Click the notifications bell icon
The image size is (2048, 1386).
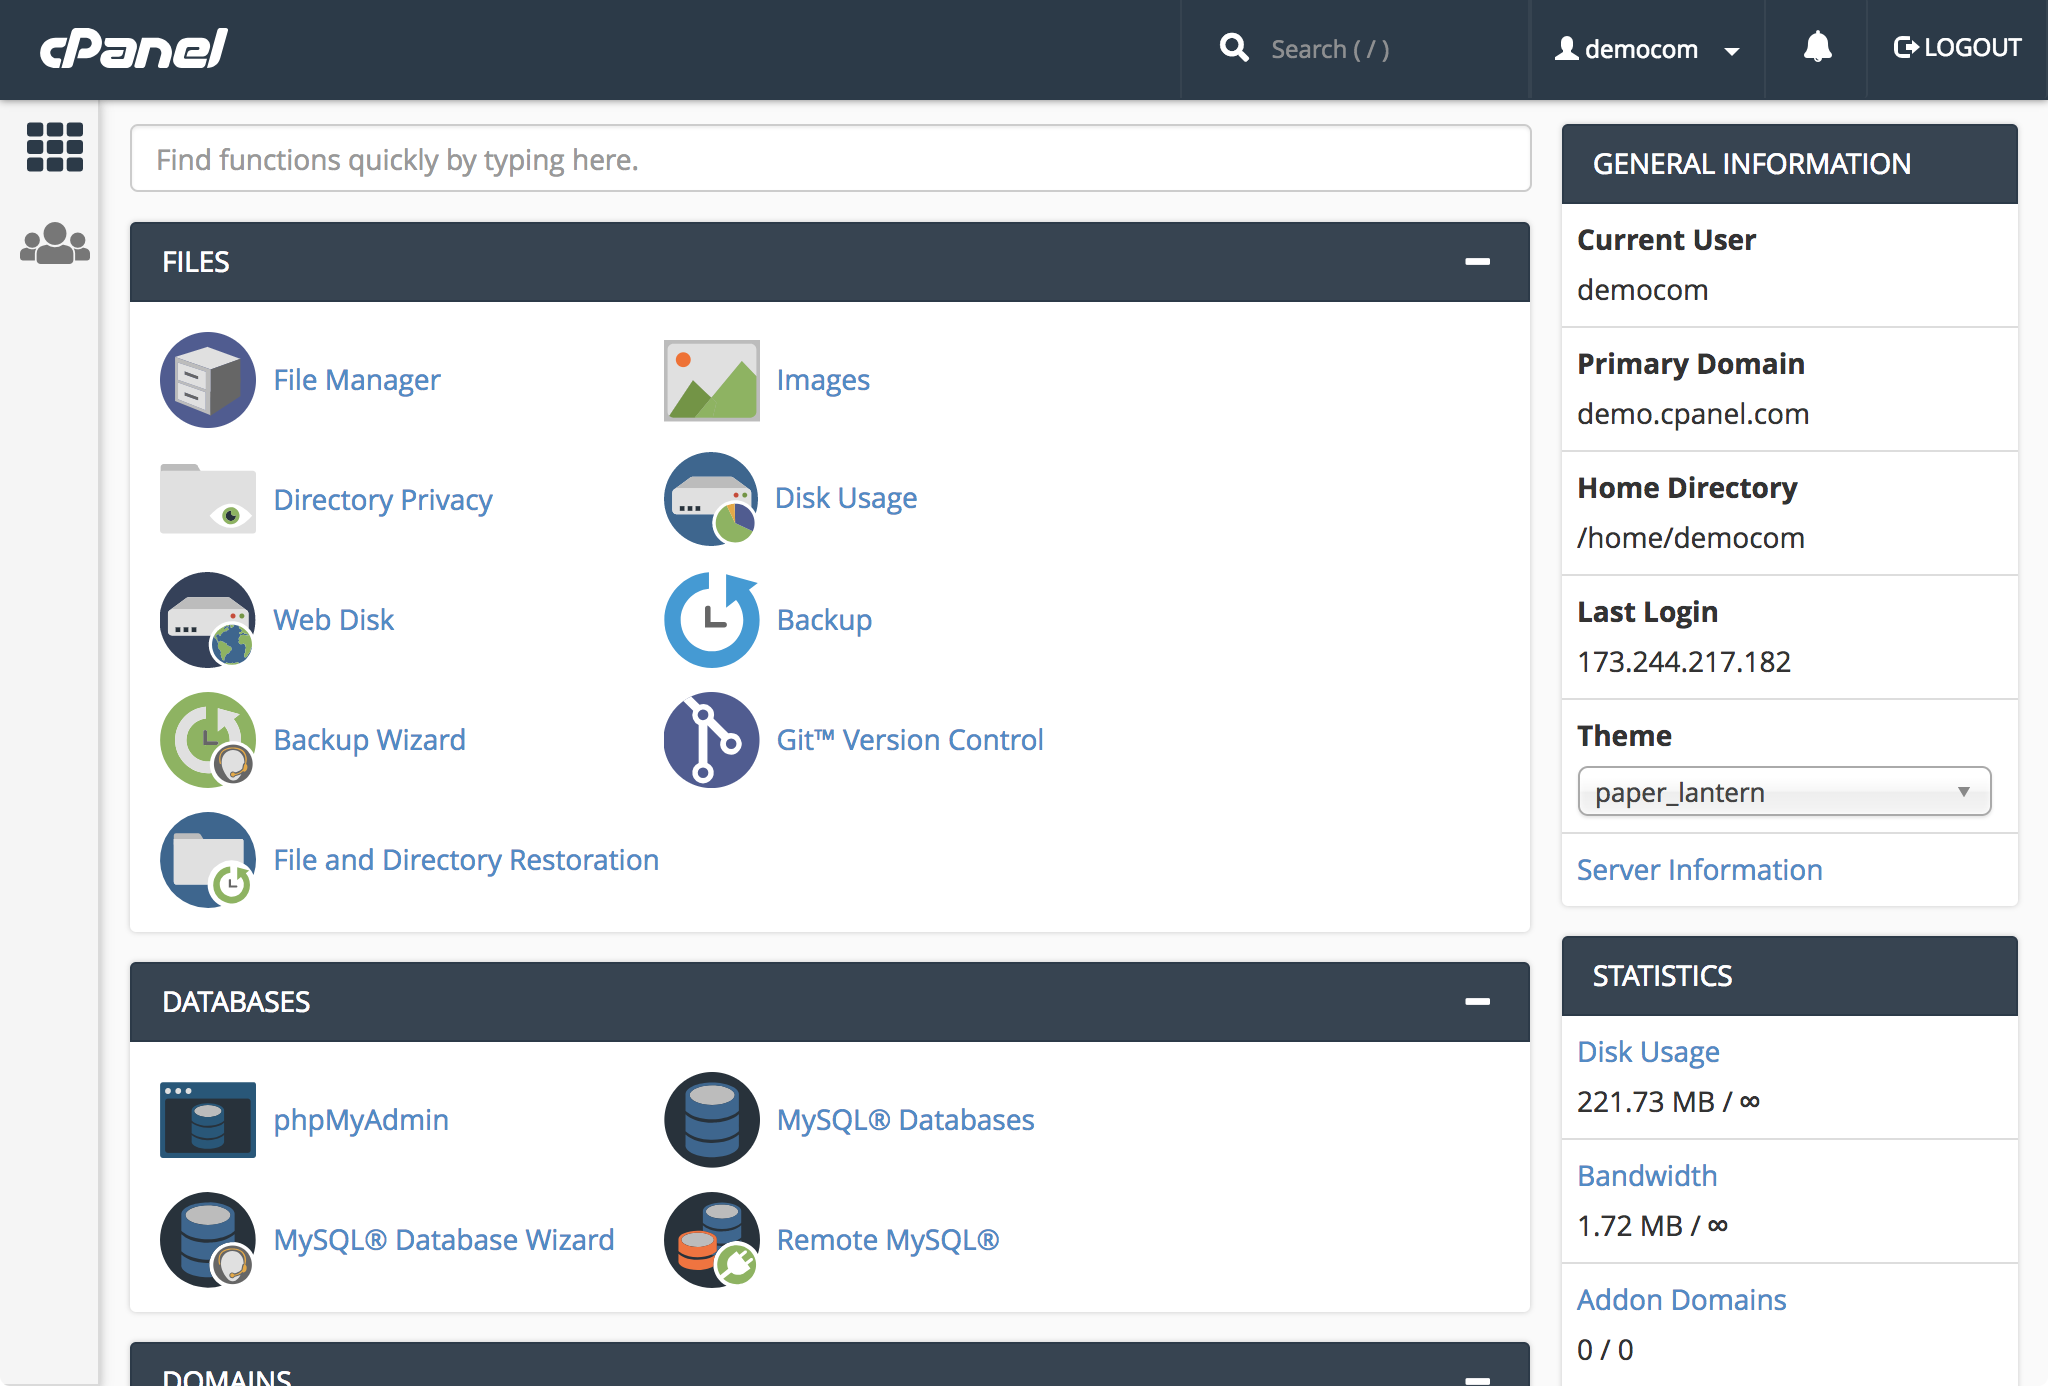tap(1816, 48)
